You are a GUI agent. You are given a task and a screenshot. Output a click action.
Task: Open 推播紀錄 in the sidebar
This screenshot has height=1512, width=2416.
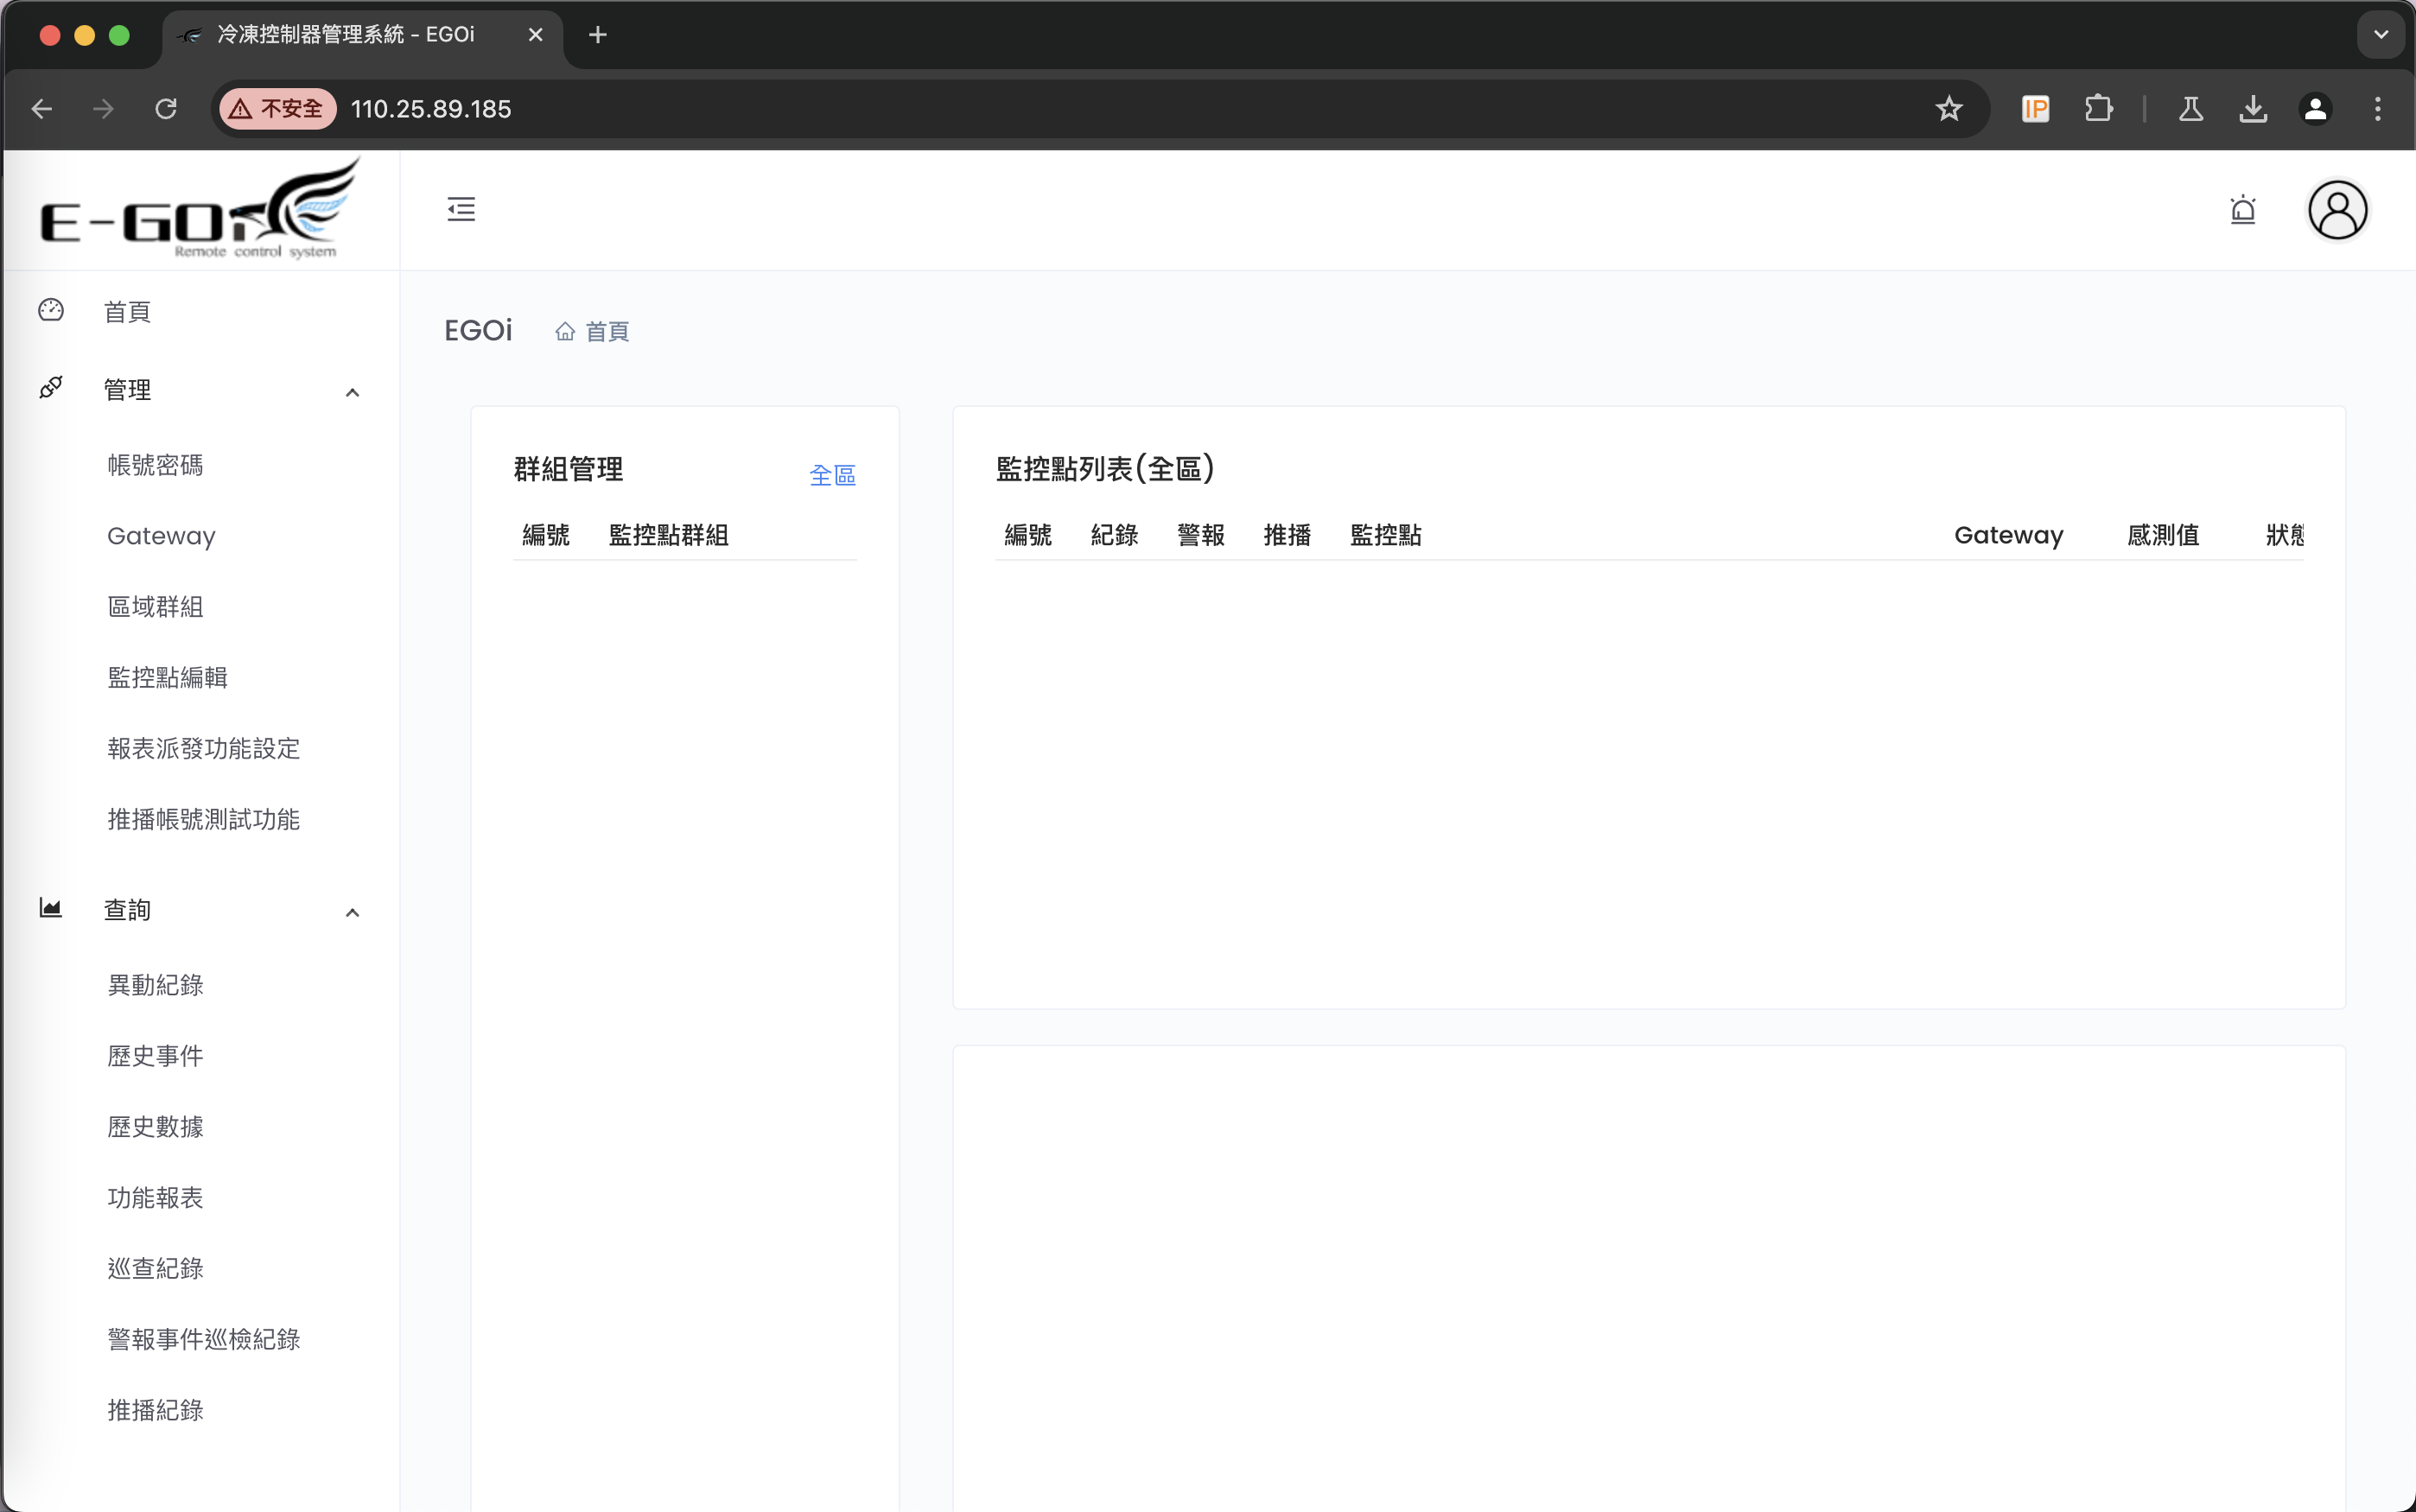tap(155, 1410)
